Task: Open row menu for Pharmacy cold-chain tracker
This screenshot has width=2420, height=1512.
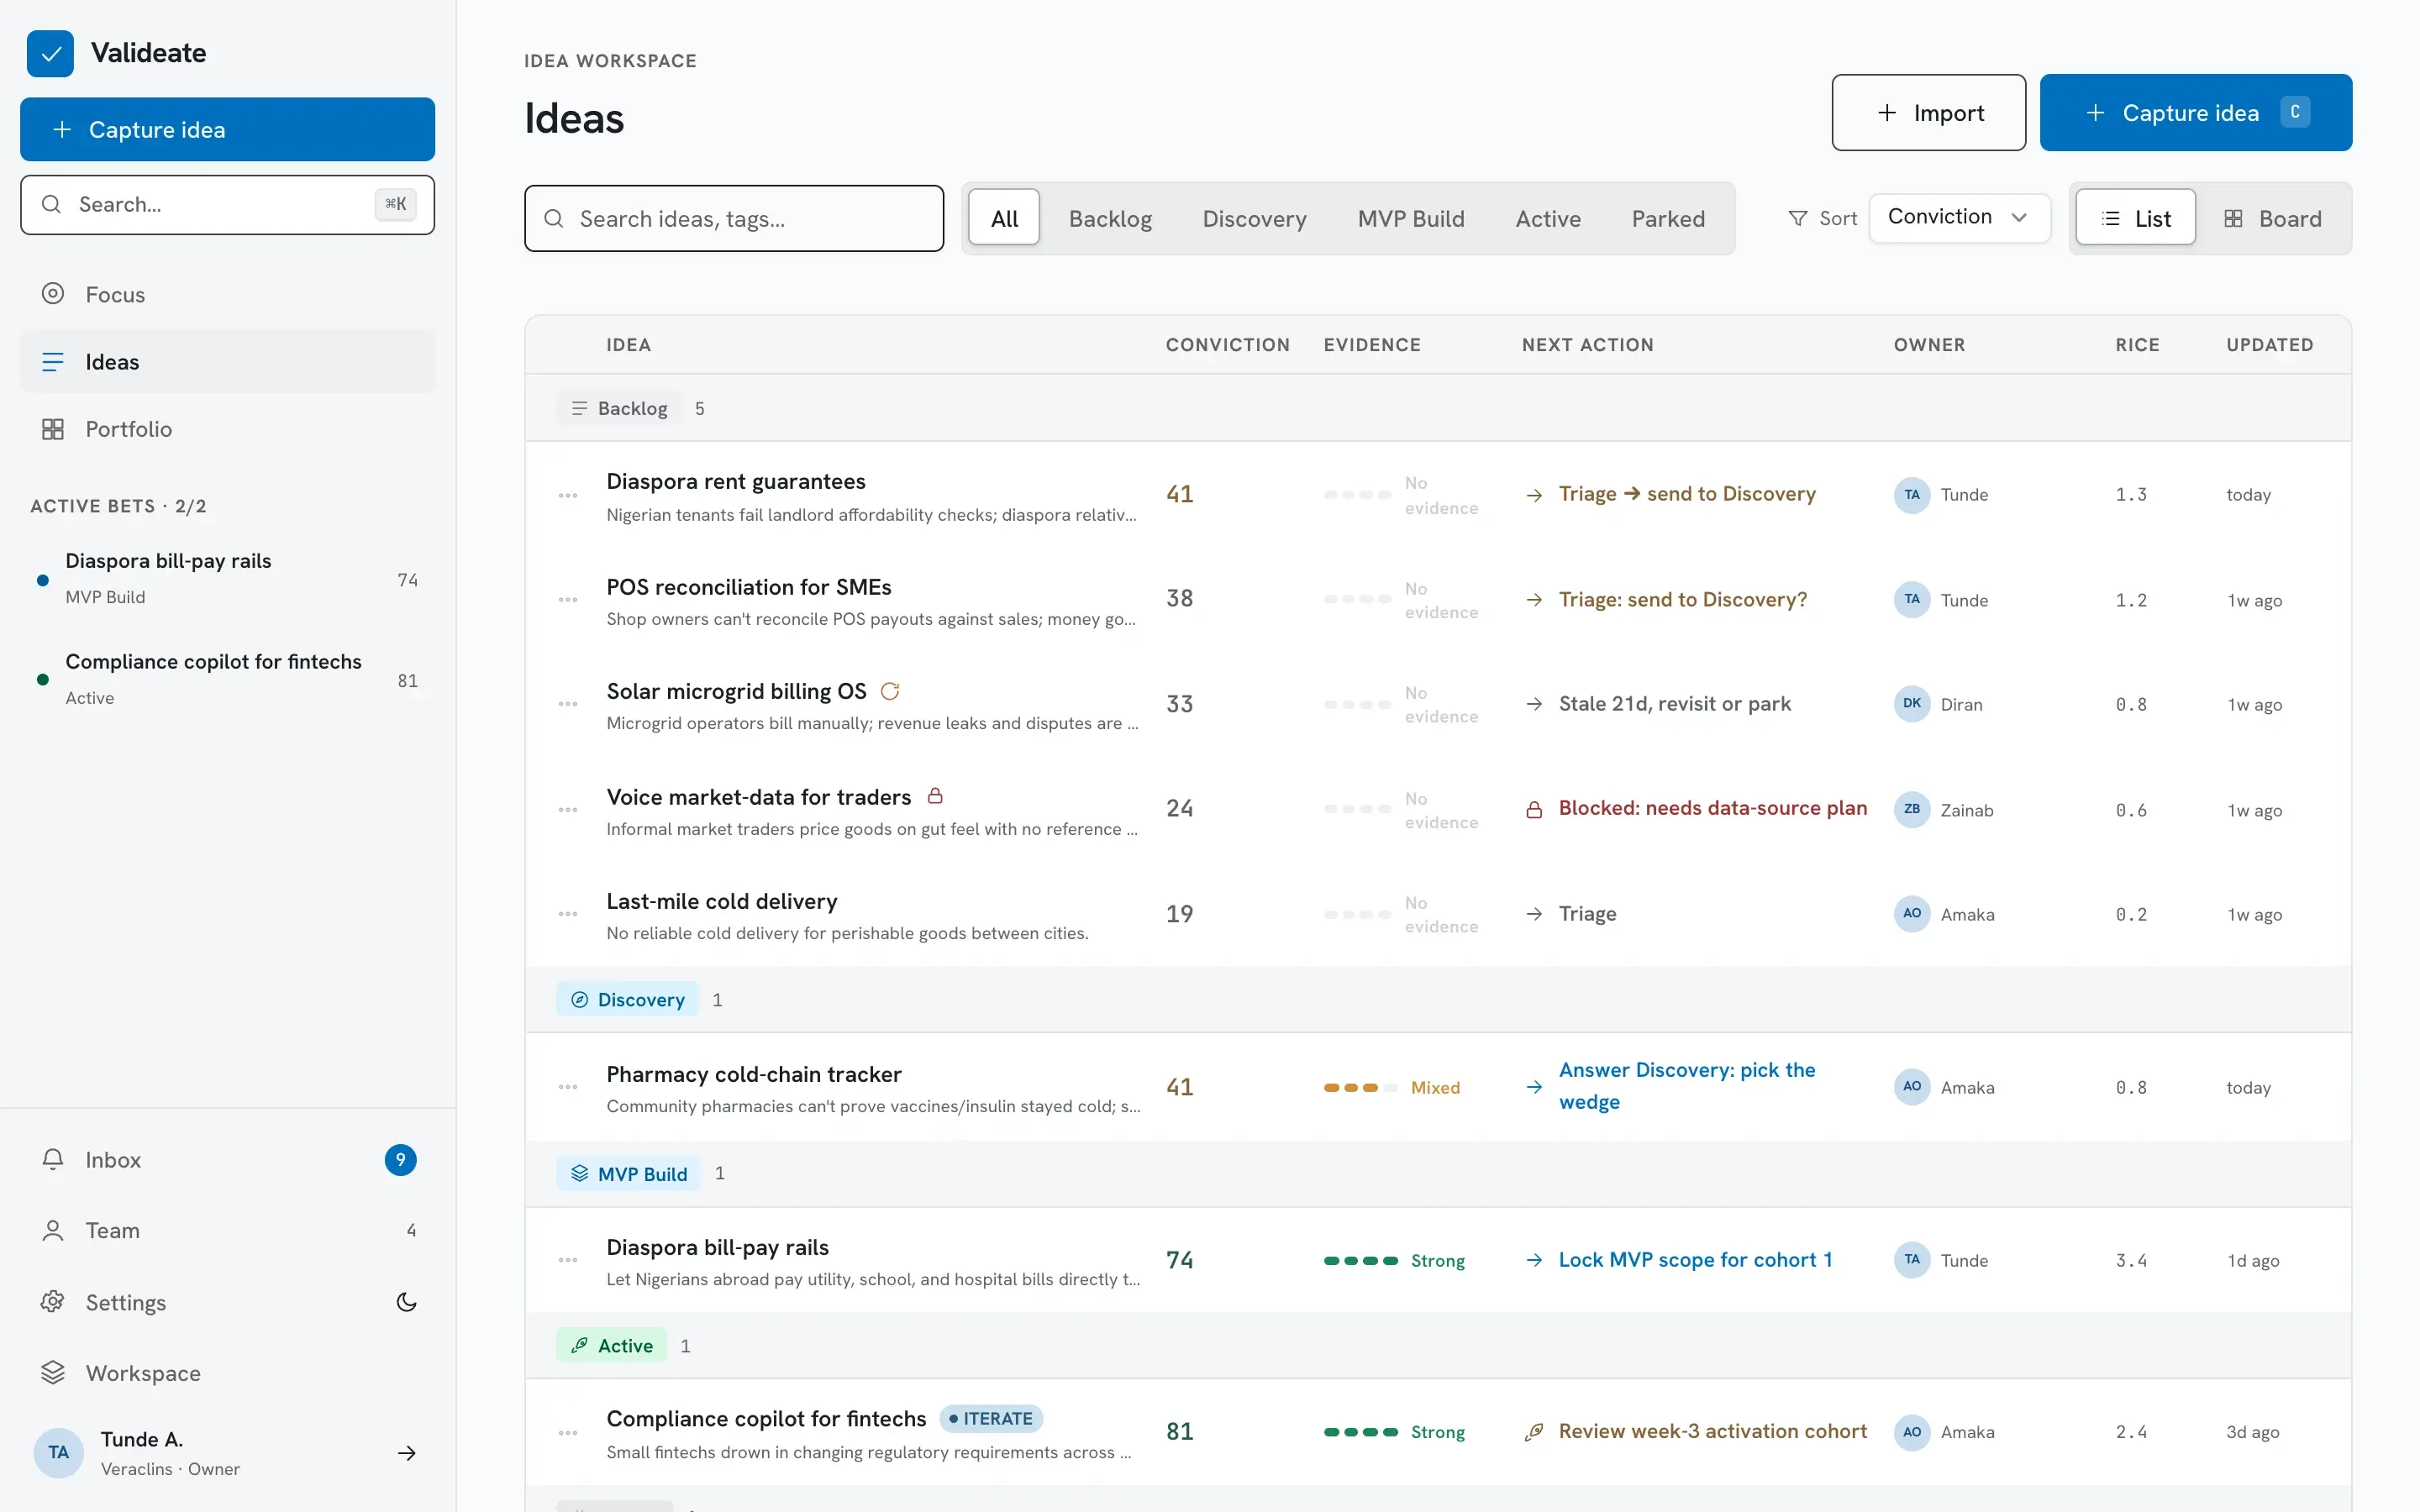Action: click(x=568, y=1087)
